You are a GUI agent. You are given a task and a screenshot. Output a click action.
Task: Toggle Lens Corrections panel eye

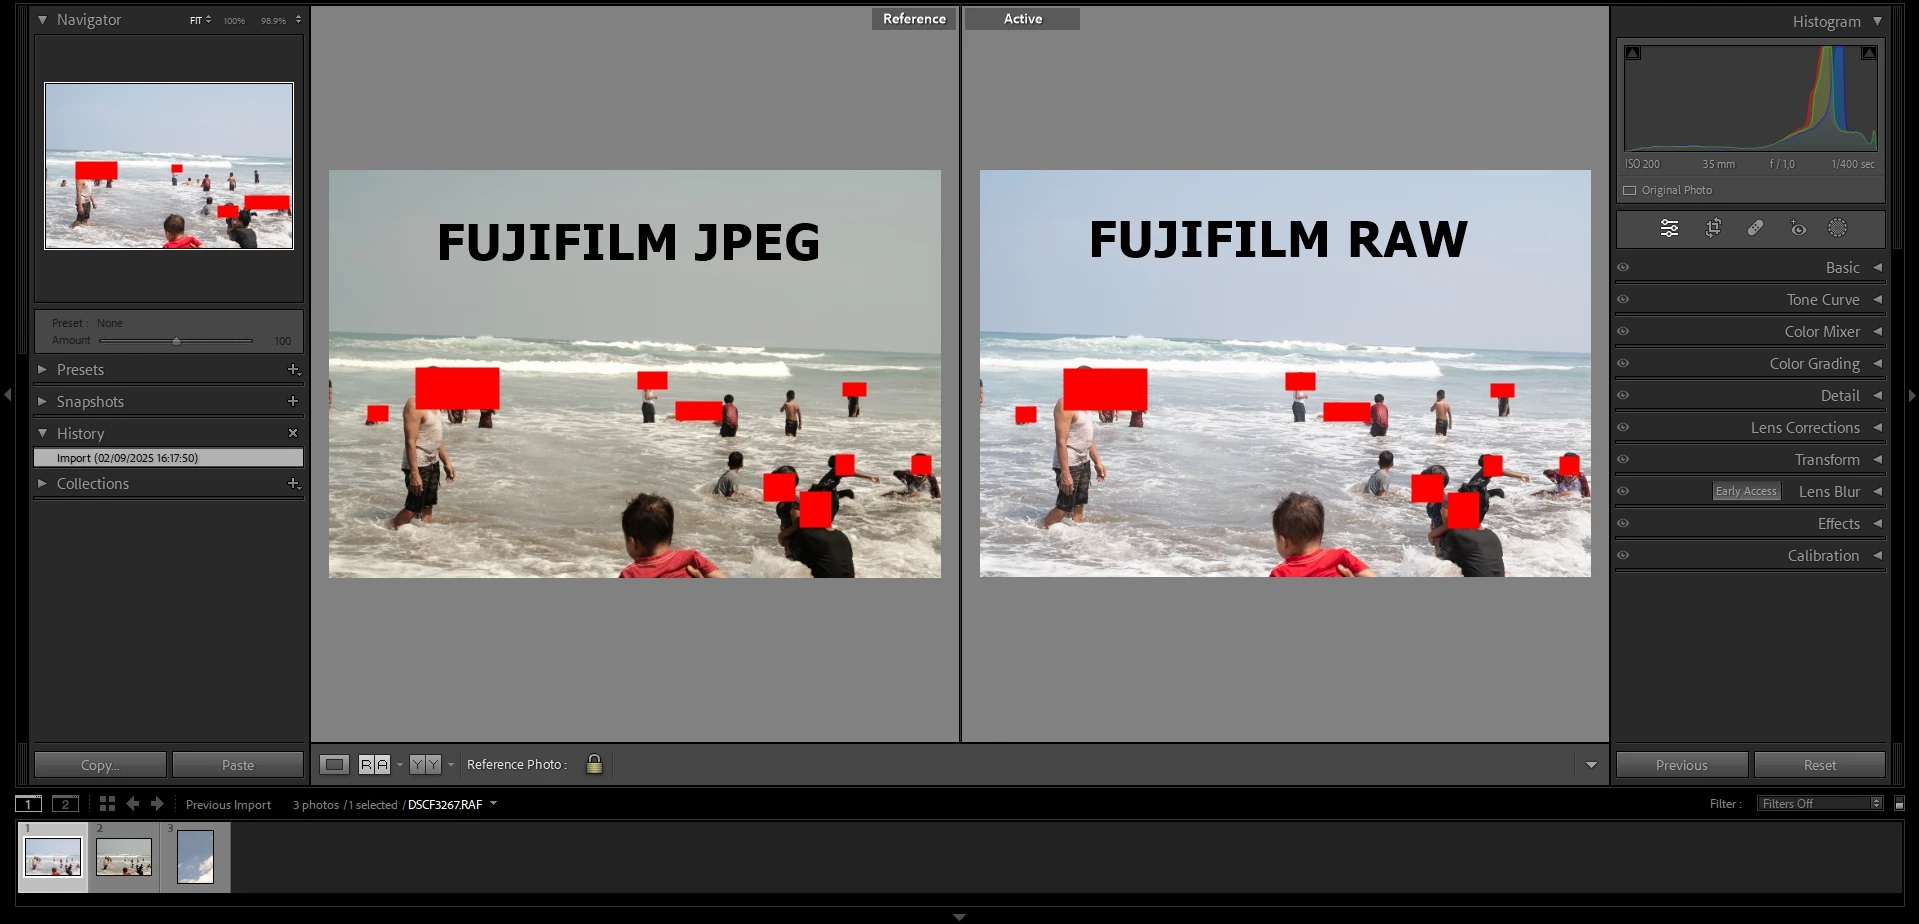[1623, 428]
